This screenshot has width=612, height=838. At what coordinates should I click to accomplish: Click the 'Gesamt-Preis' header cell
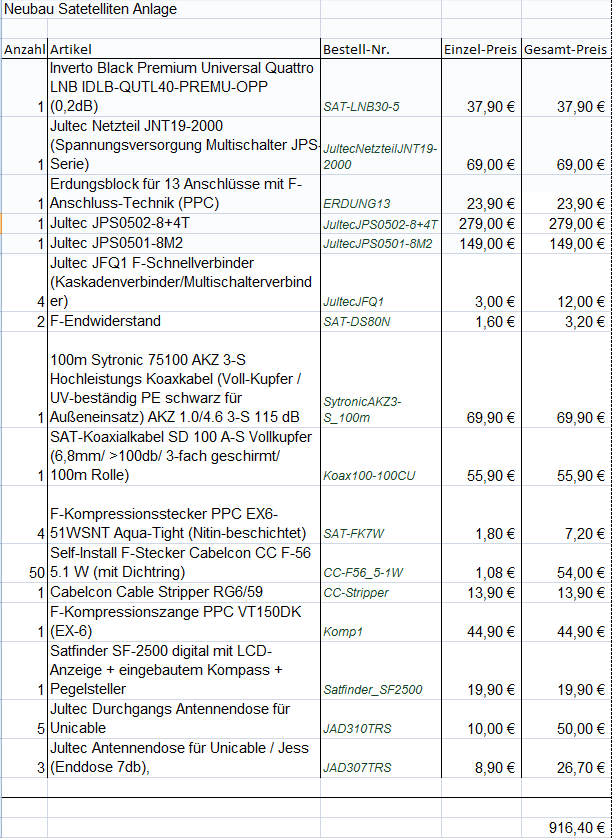pyautogui.click(x=565, y=49)
